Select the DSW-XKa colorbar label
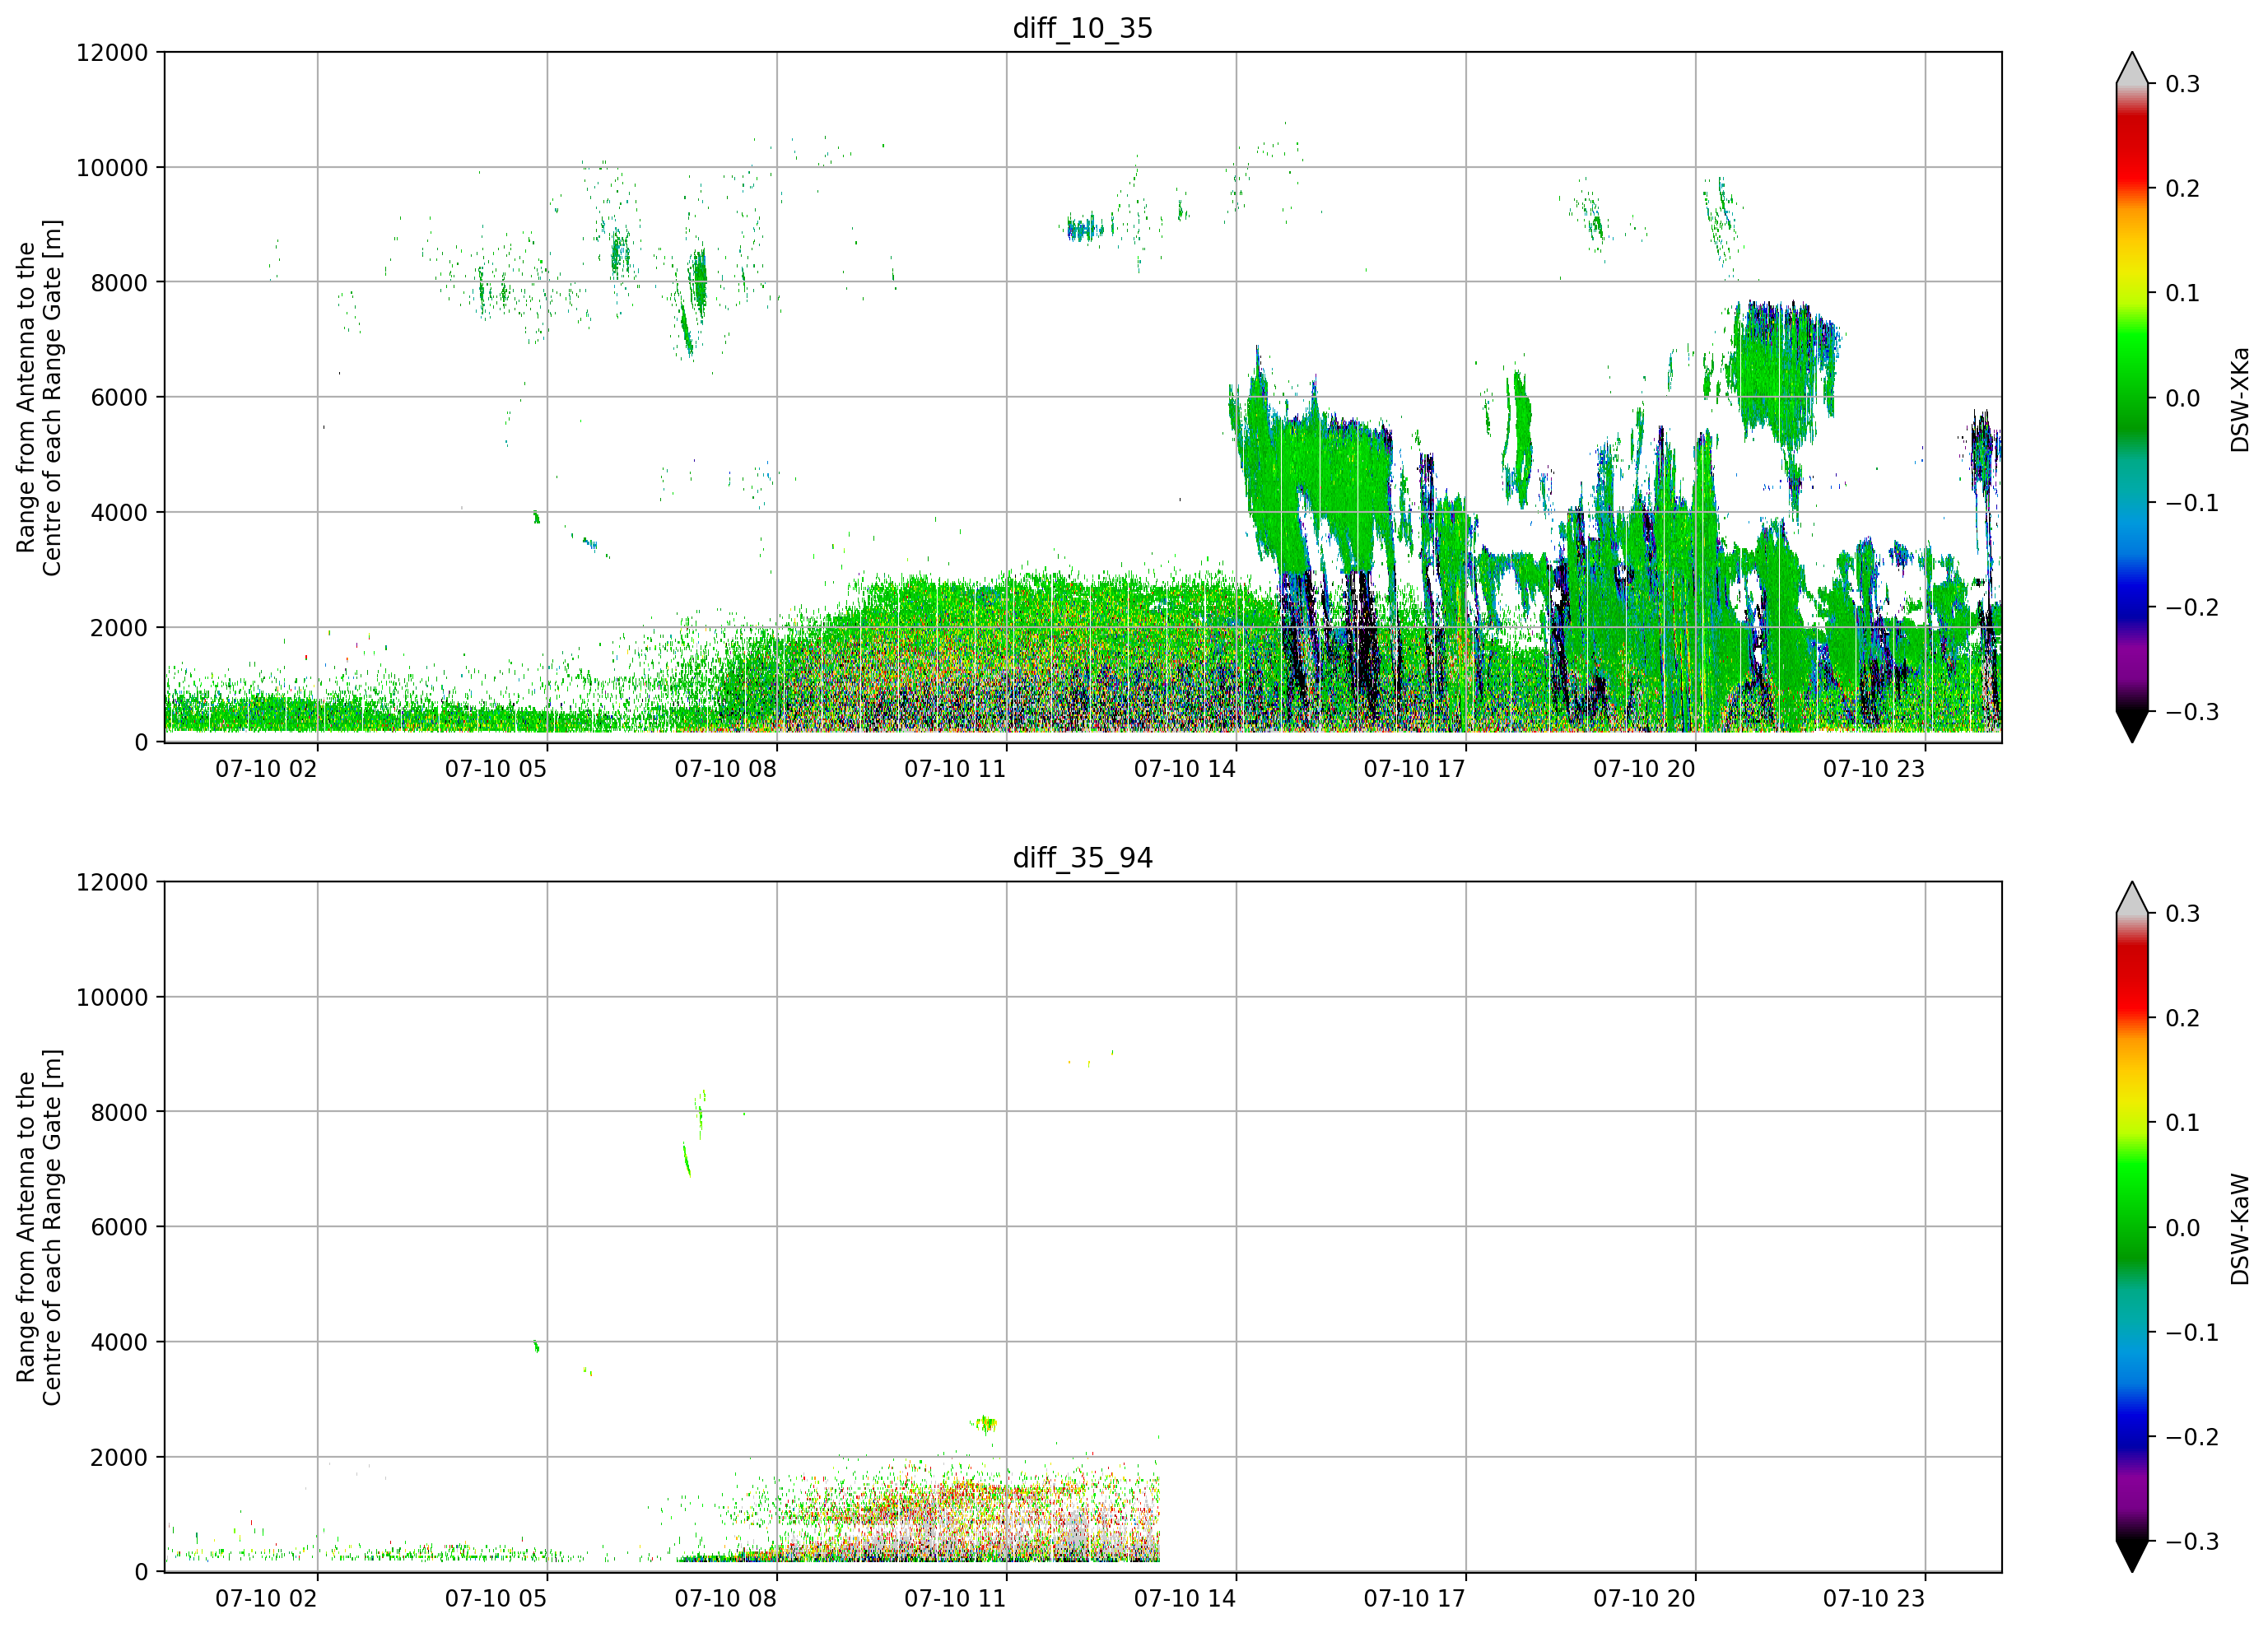Image resolution: width=2268 pixels, height=1628 pixels. pos(2240,399)
